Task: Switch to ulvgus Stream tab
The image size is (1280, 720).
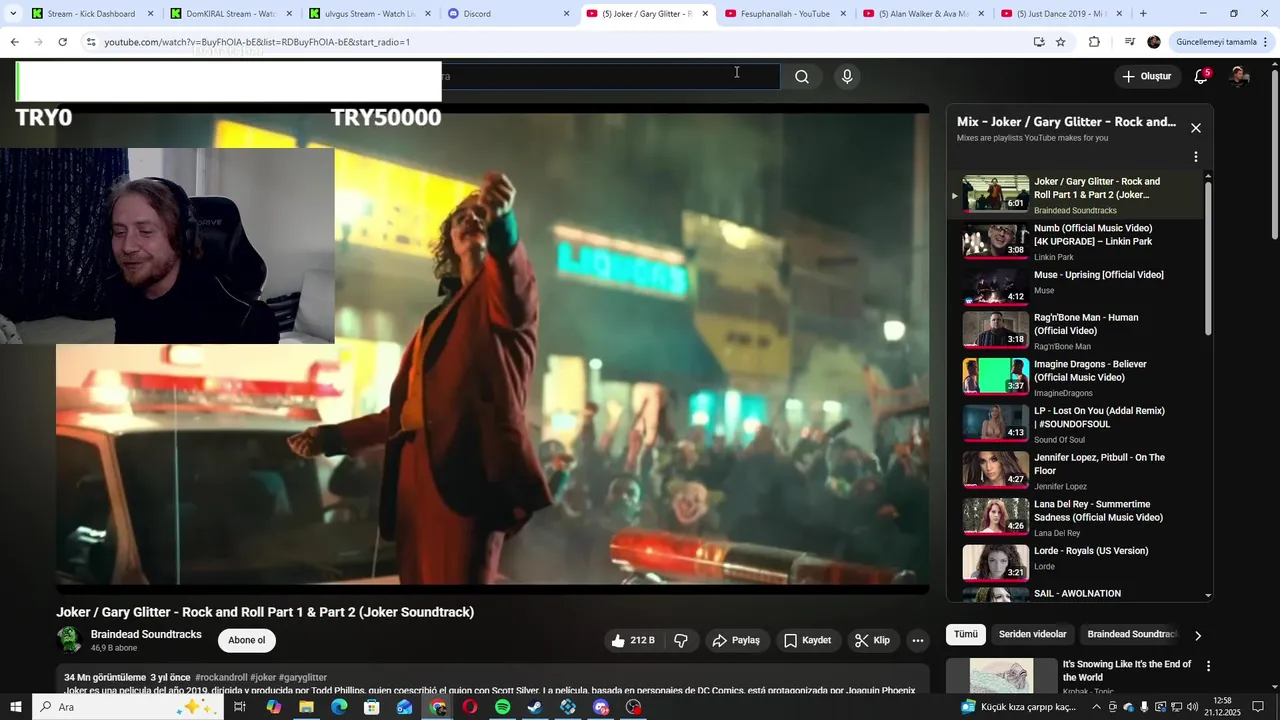Action: [369, 14]
